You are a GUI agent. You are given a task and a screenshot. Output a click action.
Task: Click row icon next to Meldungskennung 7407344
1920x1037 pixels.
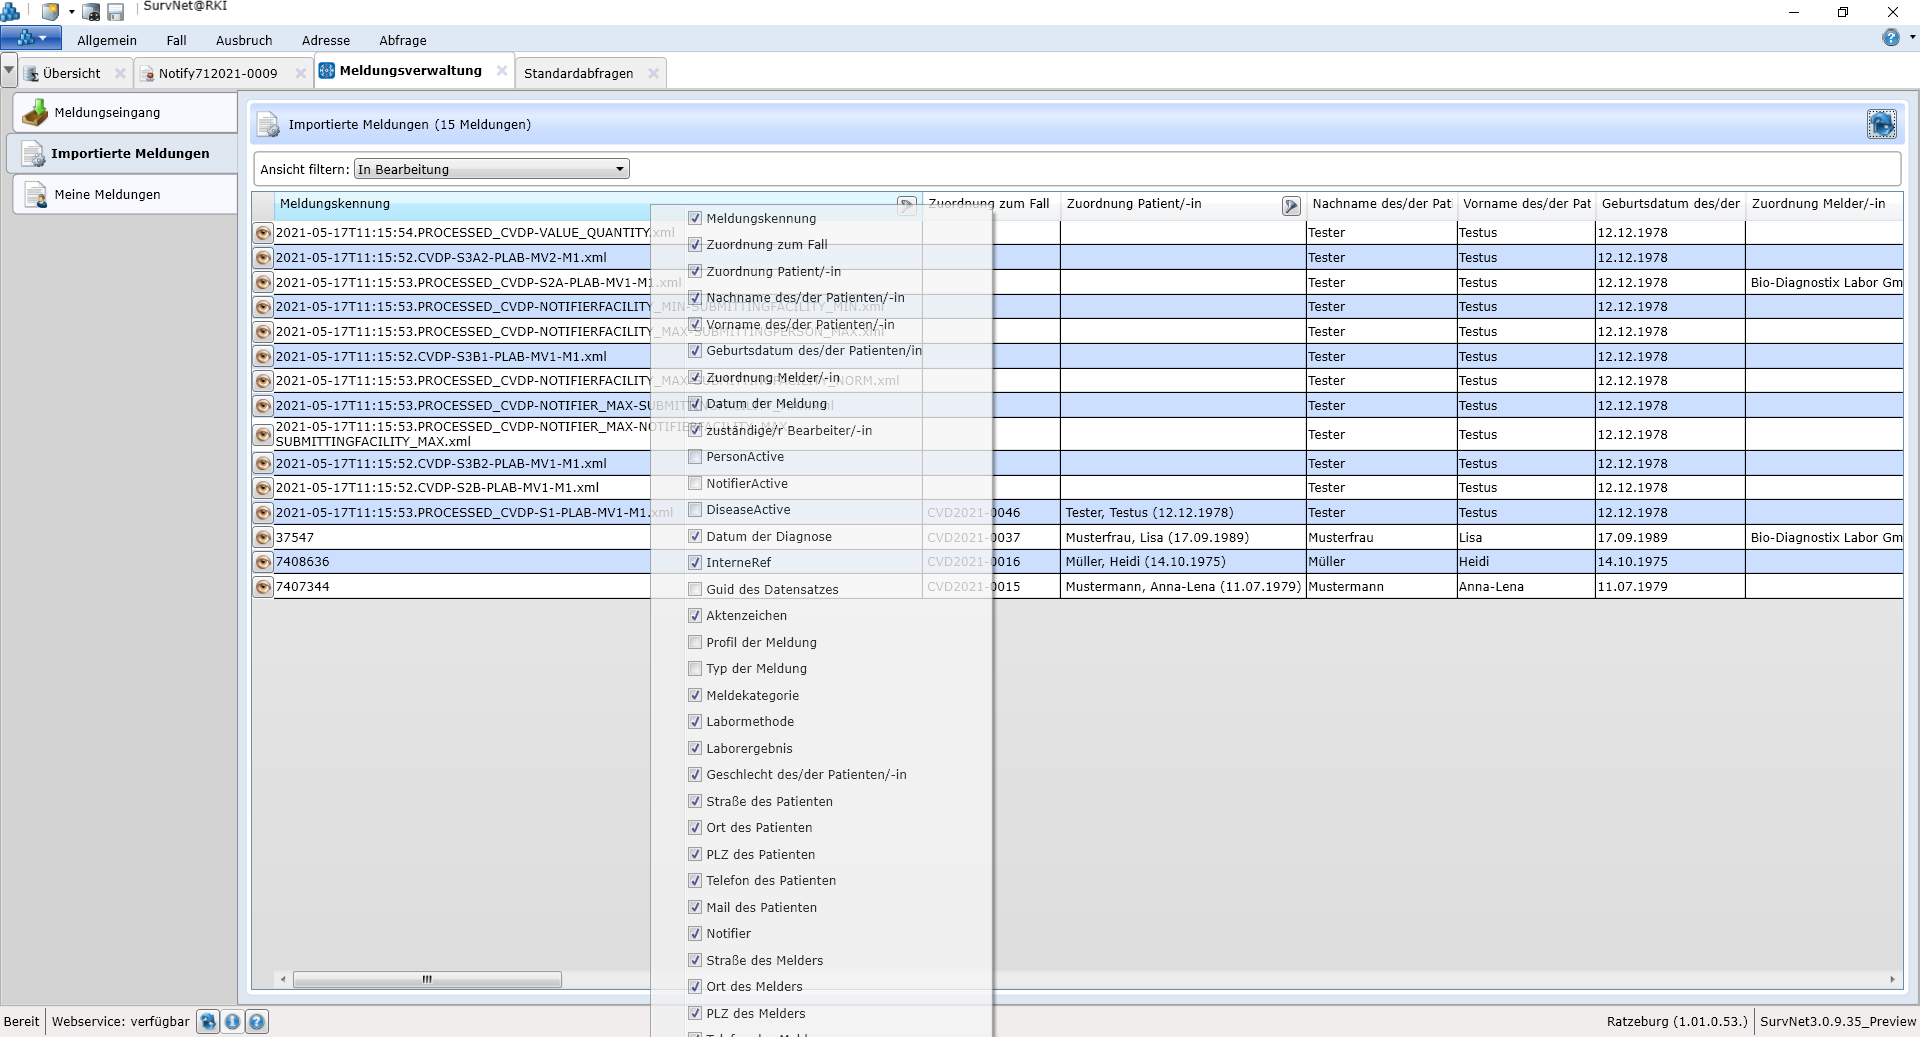(263, 587)
